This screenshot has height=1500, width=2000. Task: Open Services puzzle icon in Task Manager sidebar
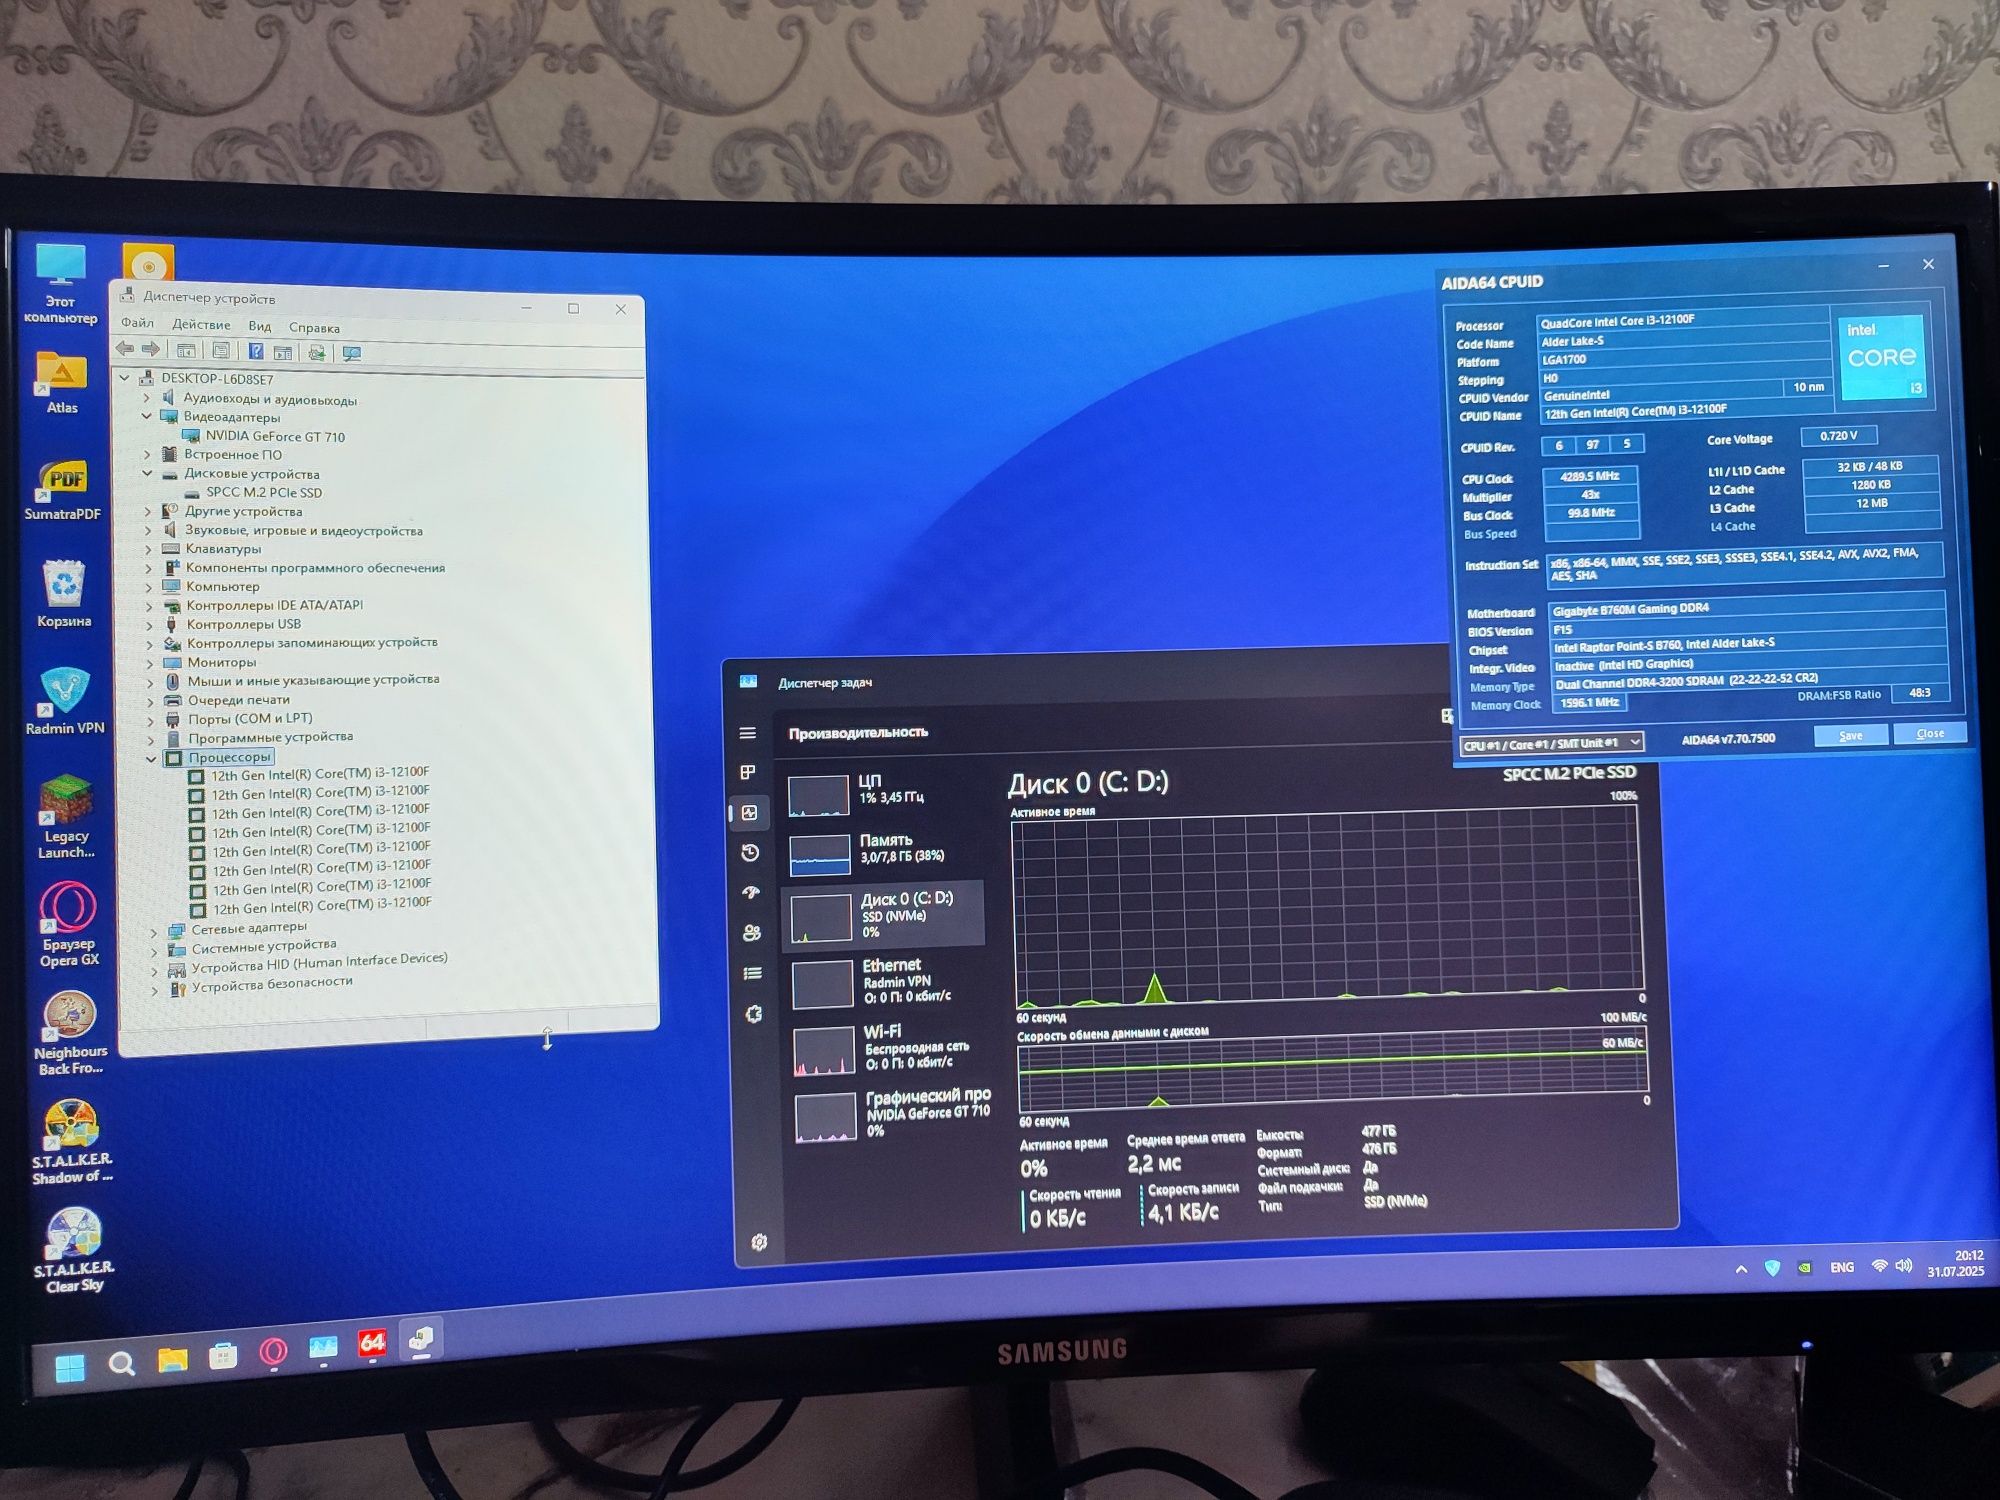click(754, 1013)
